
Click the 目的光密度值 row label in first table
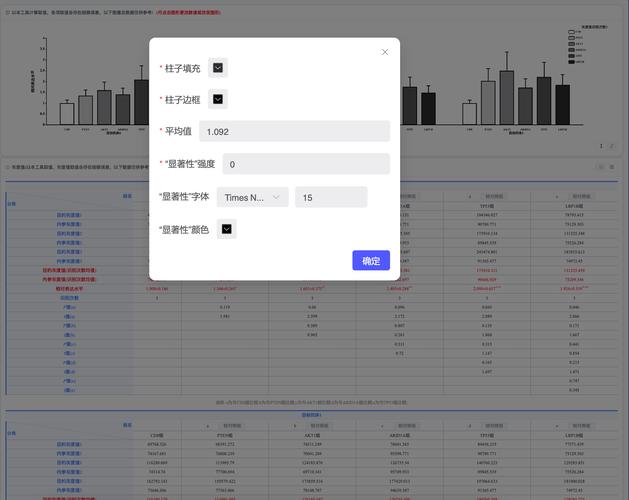pyautogui.click(x=69, y=215)
